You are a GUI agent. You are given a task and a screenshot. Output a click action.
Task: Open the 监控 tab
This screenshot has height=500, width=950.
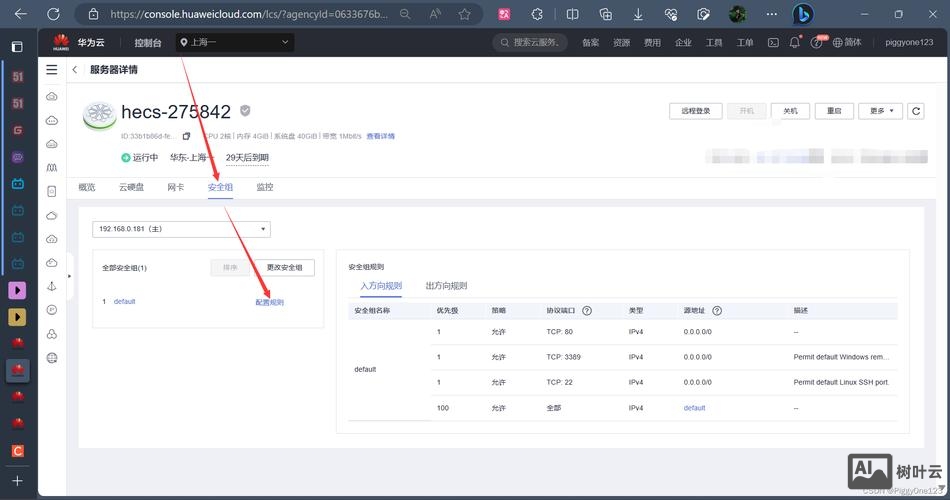(264, 187)
